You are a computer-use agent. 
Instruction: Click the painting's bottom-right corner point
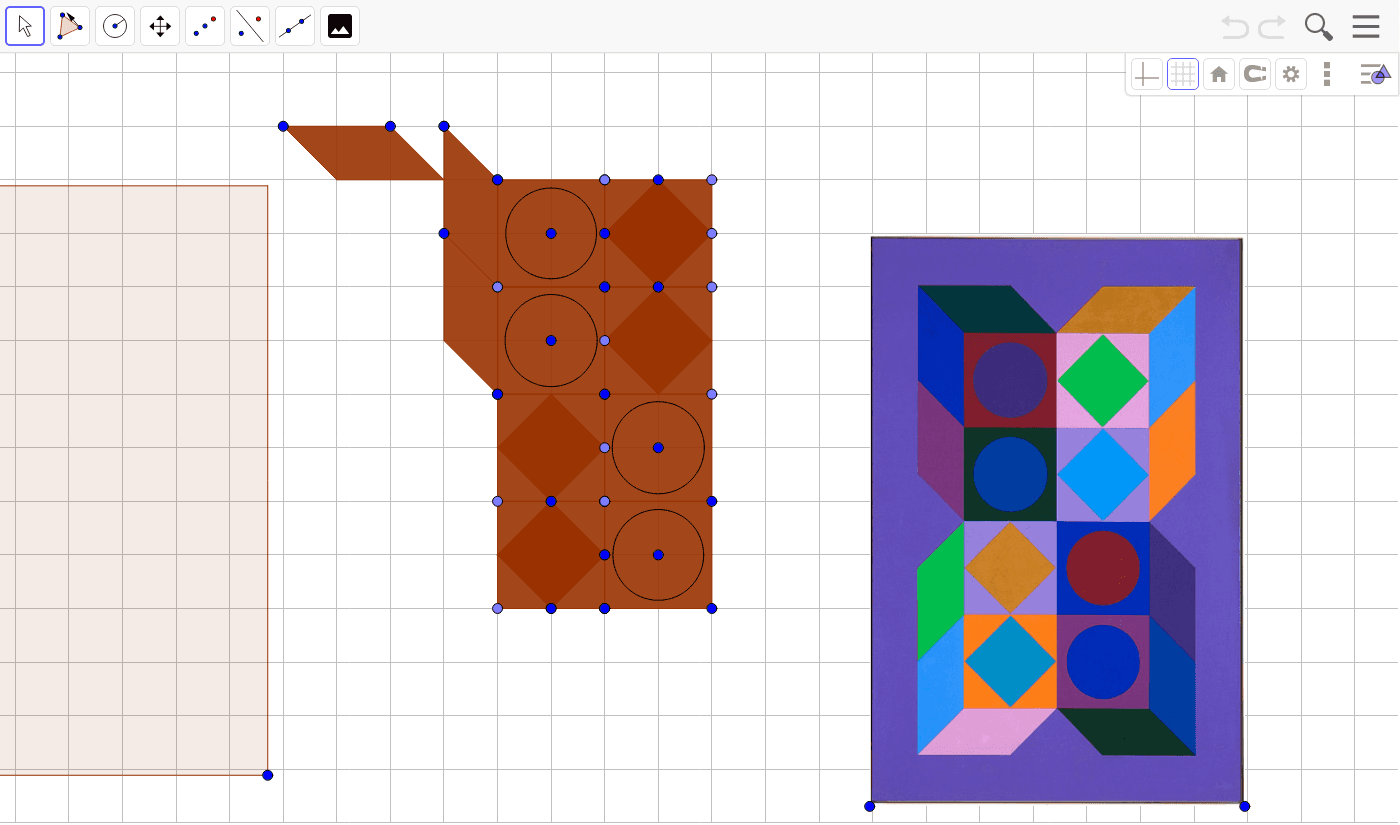pos(1244,806)
